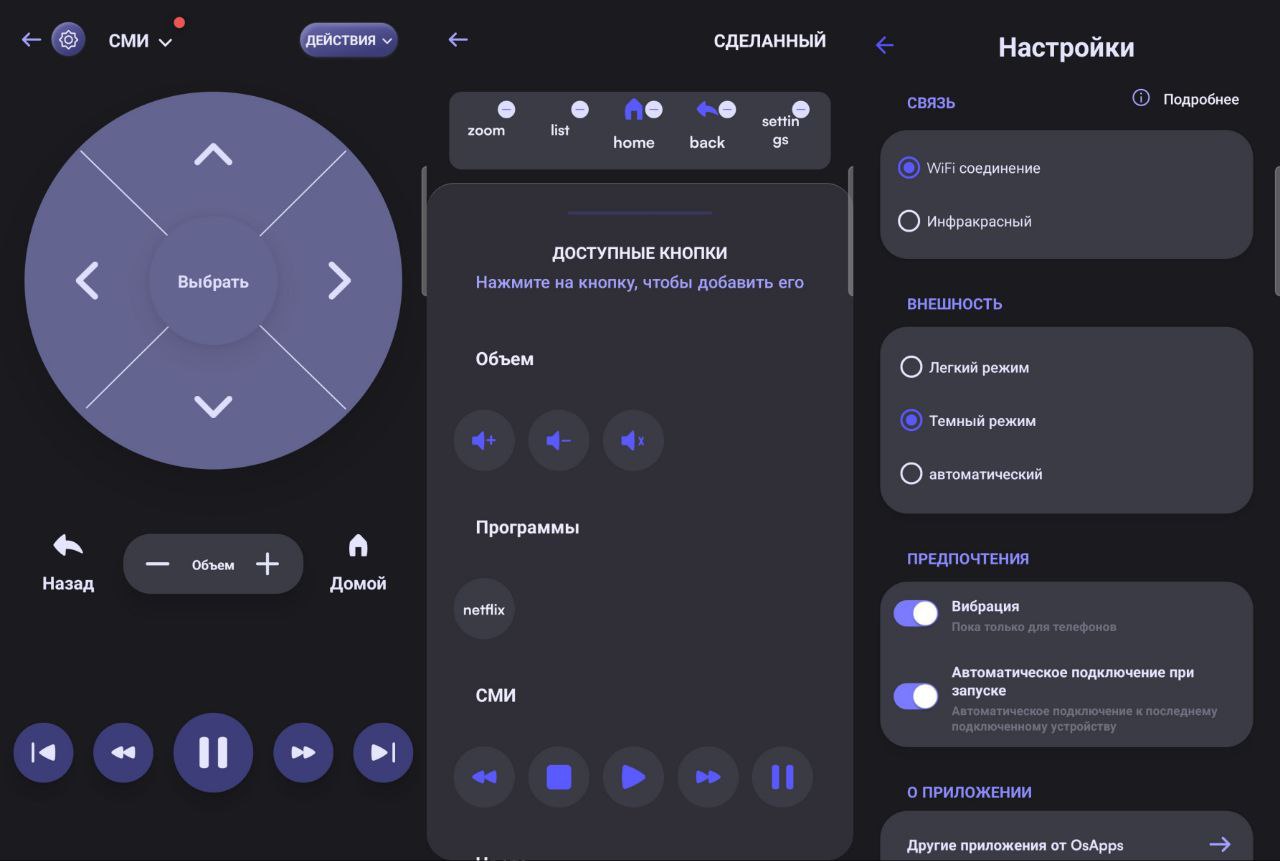The image size is (1280, 861).
Task: Increase volume with the plus button
Action: pyautogui.click(x=267, y=564)
